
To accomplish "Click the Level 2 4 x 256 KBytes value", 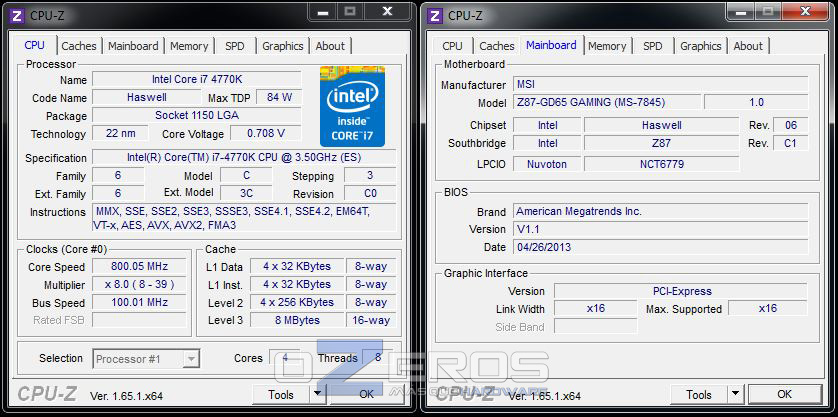I will (x=297, y=302).
